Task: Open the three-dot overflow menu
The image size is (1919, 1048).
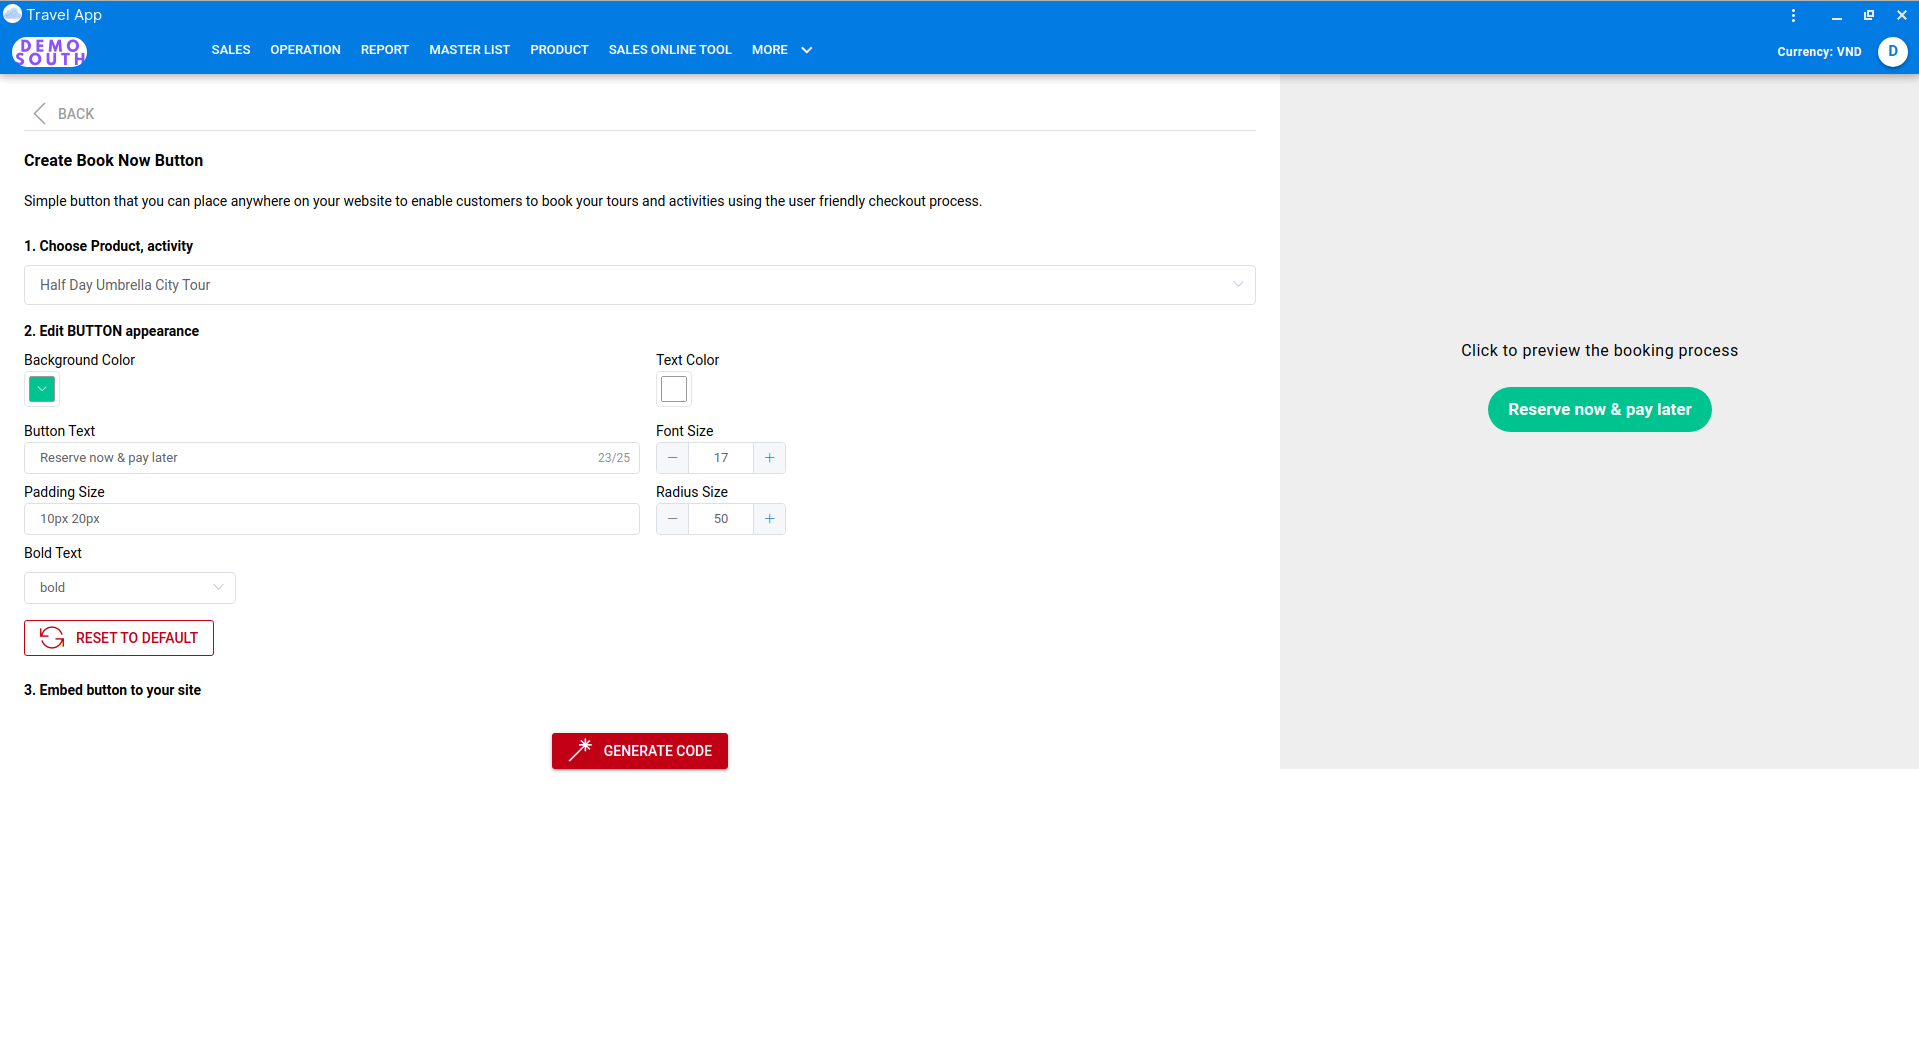Action: click(x=1792, y=15)
